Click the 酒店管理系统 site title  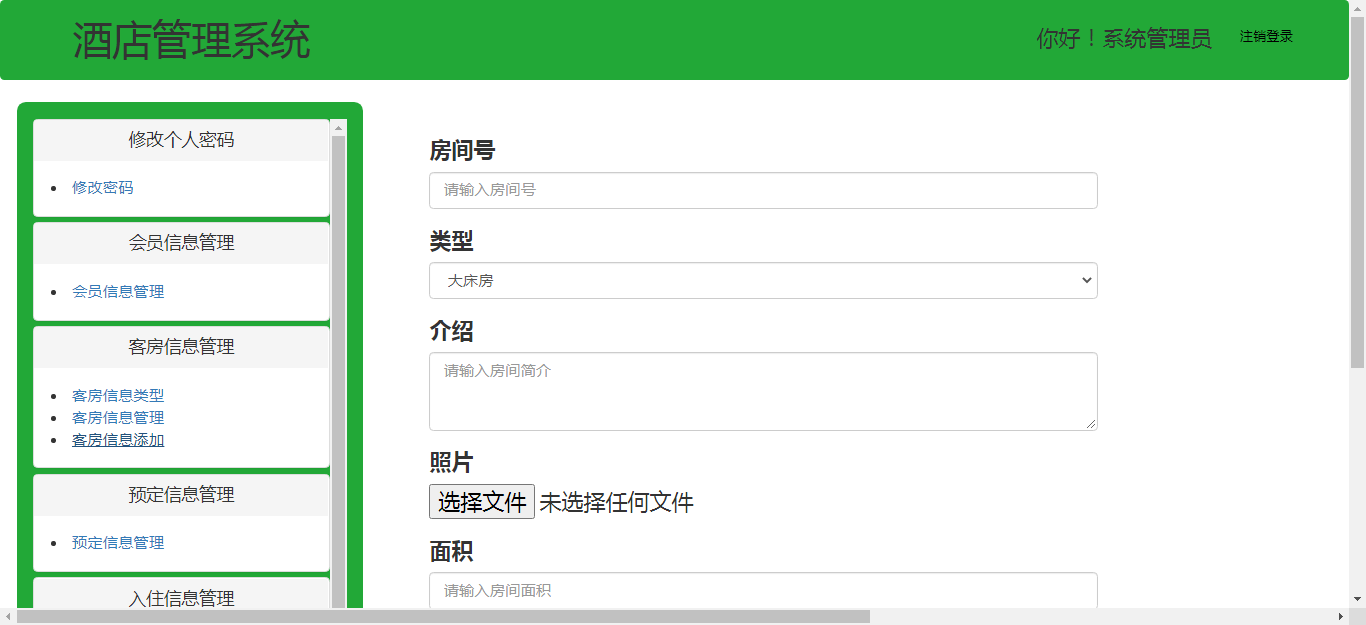(x=191, y=41)
